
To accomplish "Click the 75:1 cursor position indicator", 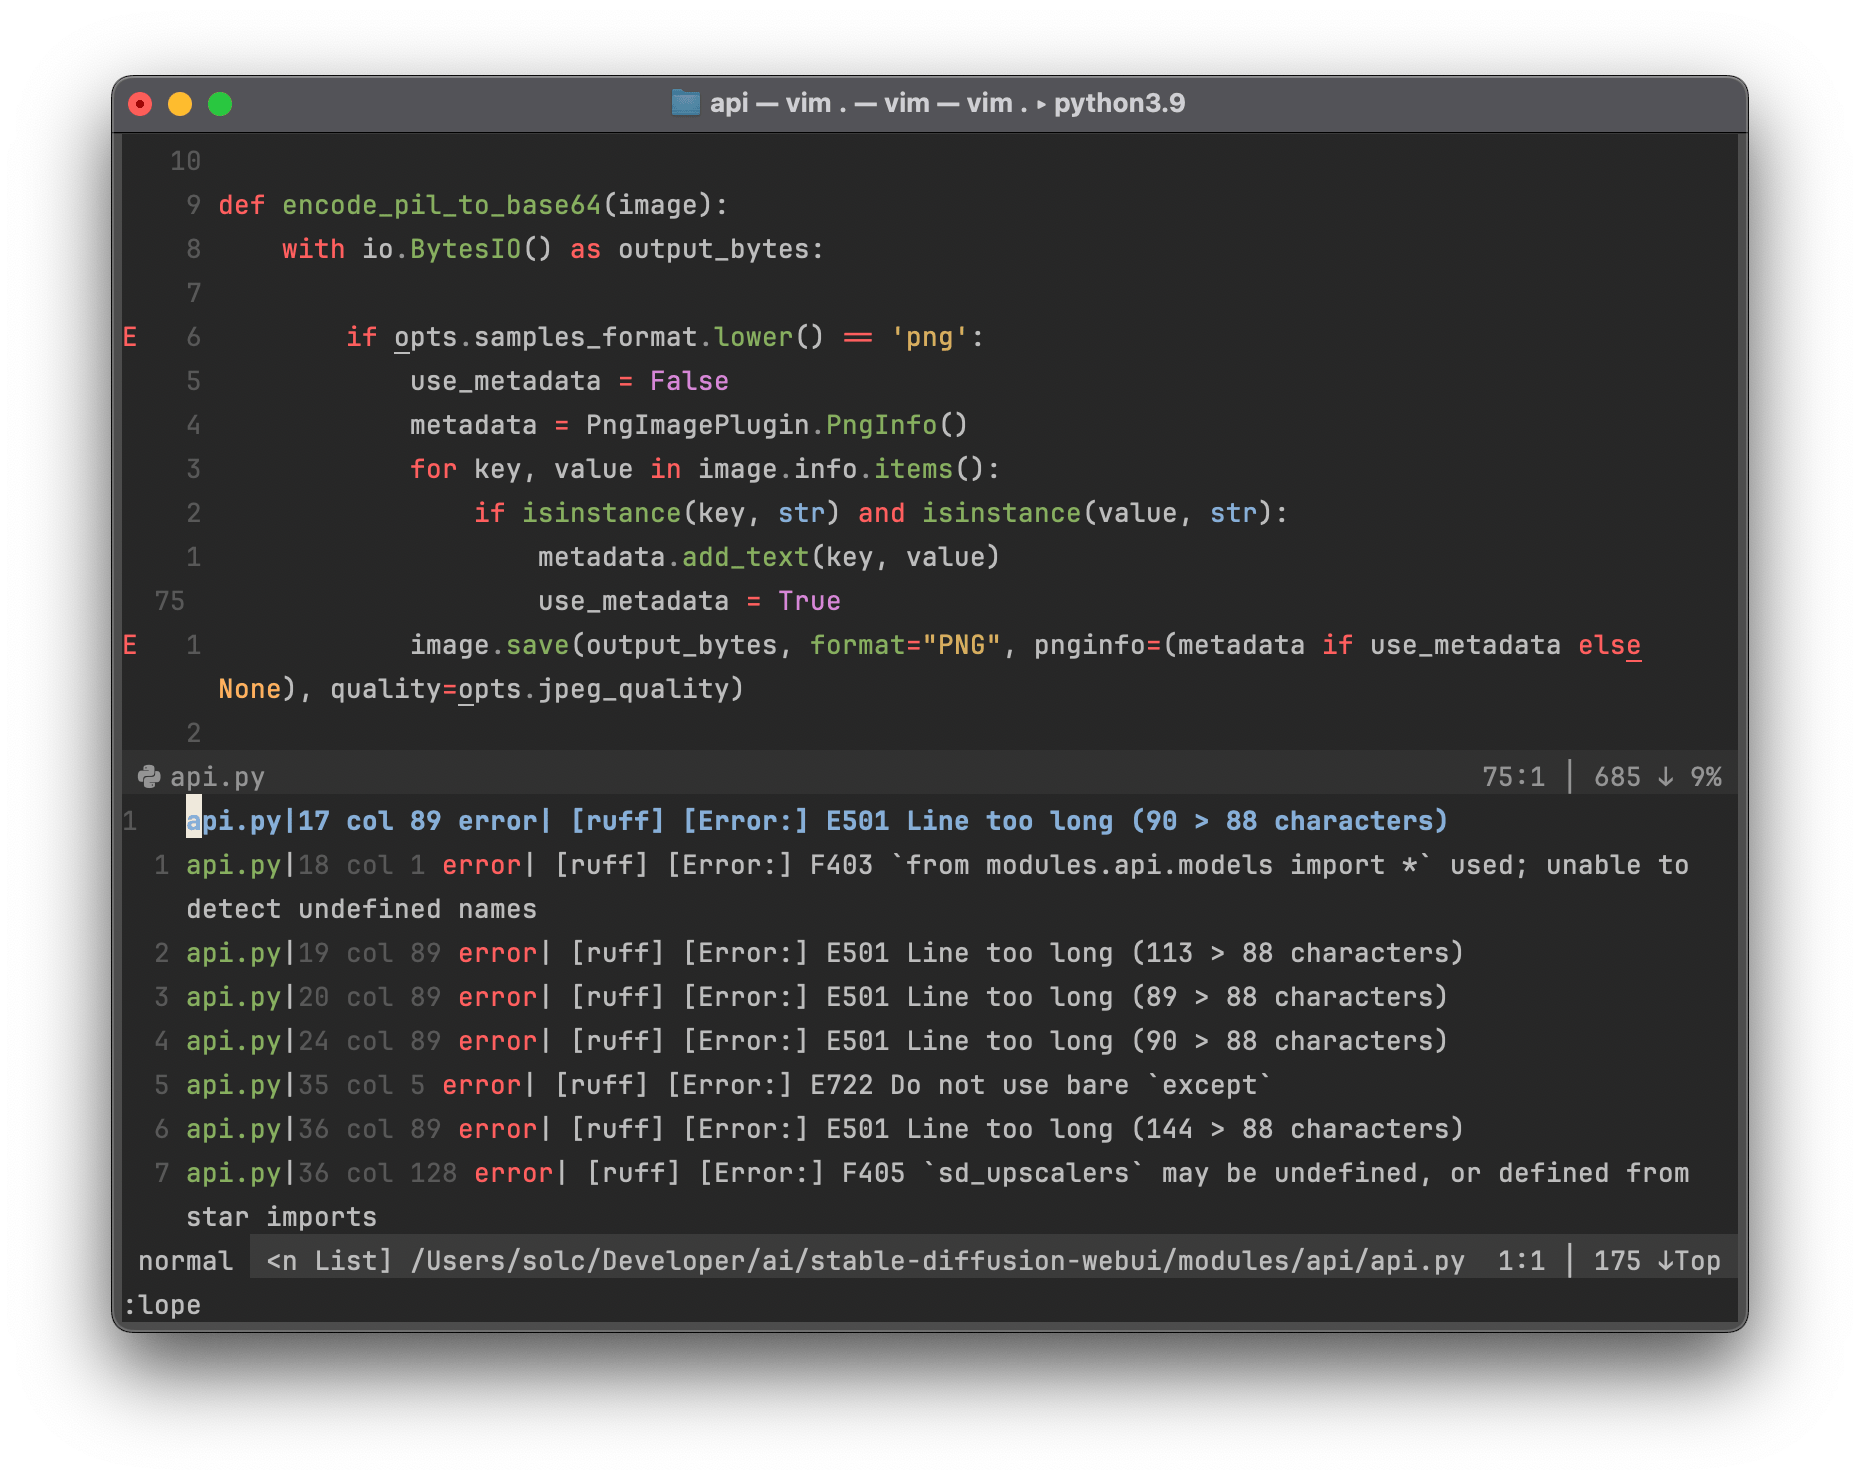I will coord(1513,777).
